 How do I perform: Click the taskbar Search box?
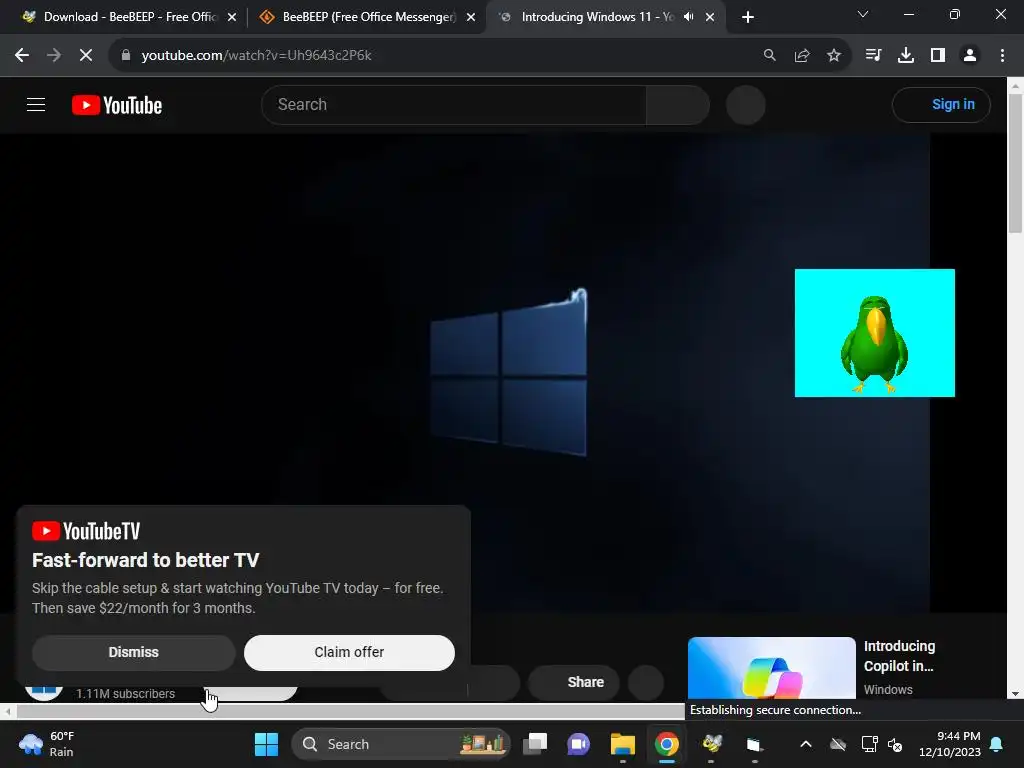(400, 744)
